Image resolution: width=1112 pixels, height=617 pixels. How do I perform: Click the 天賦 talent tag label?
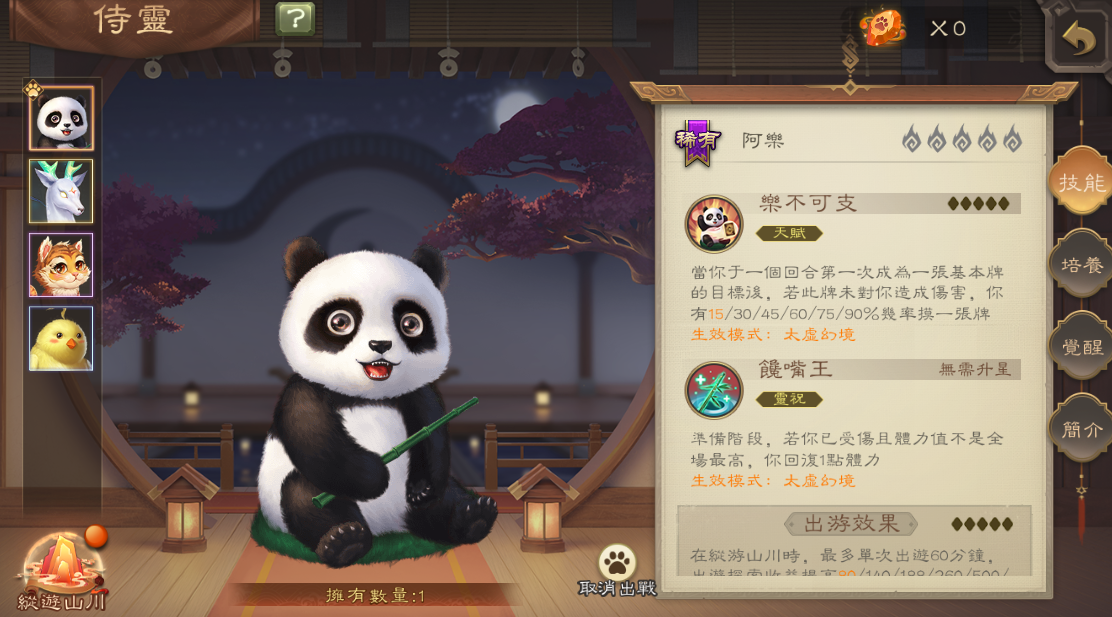click(x=789, y=233)
